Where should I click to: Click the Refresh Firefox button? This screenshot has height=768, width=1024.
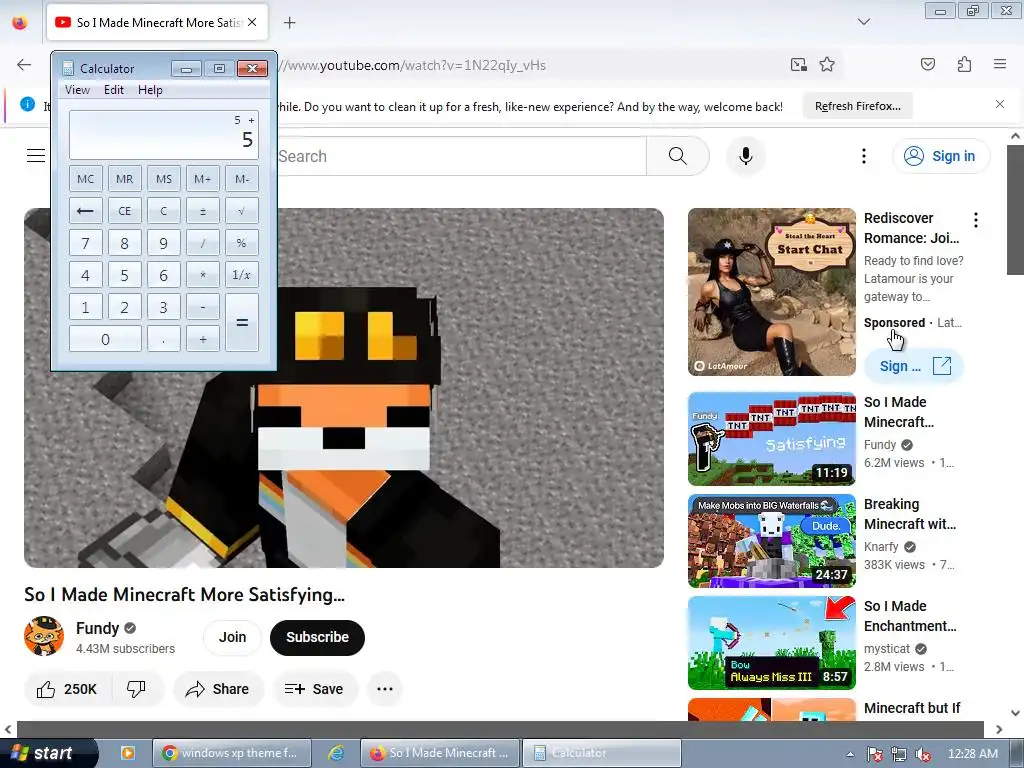point(857,106)
